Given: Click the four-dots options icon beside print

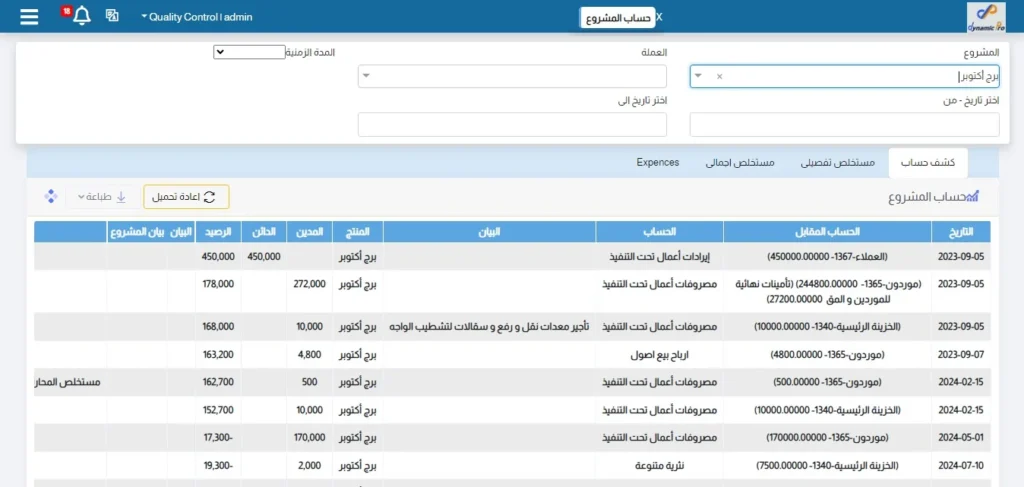Looking at the screenshot, I should (51, 197).
